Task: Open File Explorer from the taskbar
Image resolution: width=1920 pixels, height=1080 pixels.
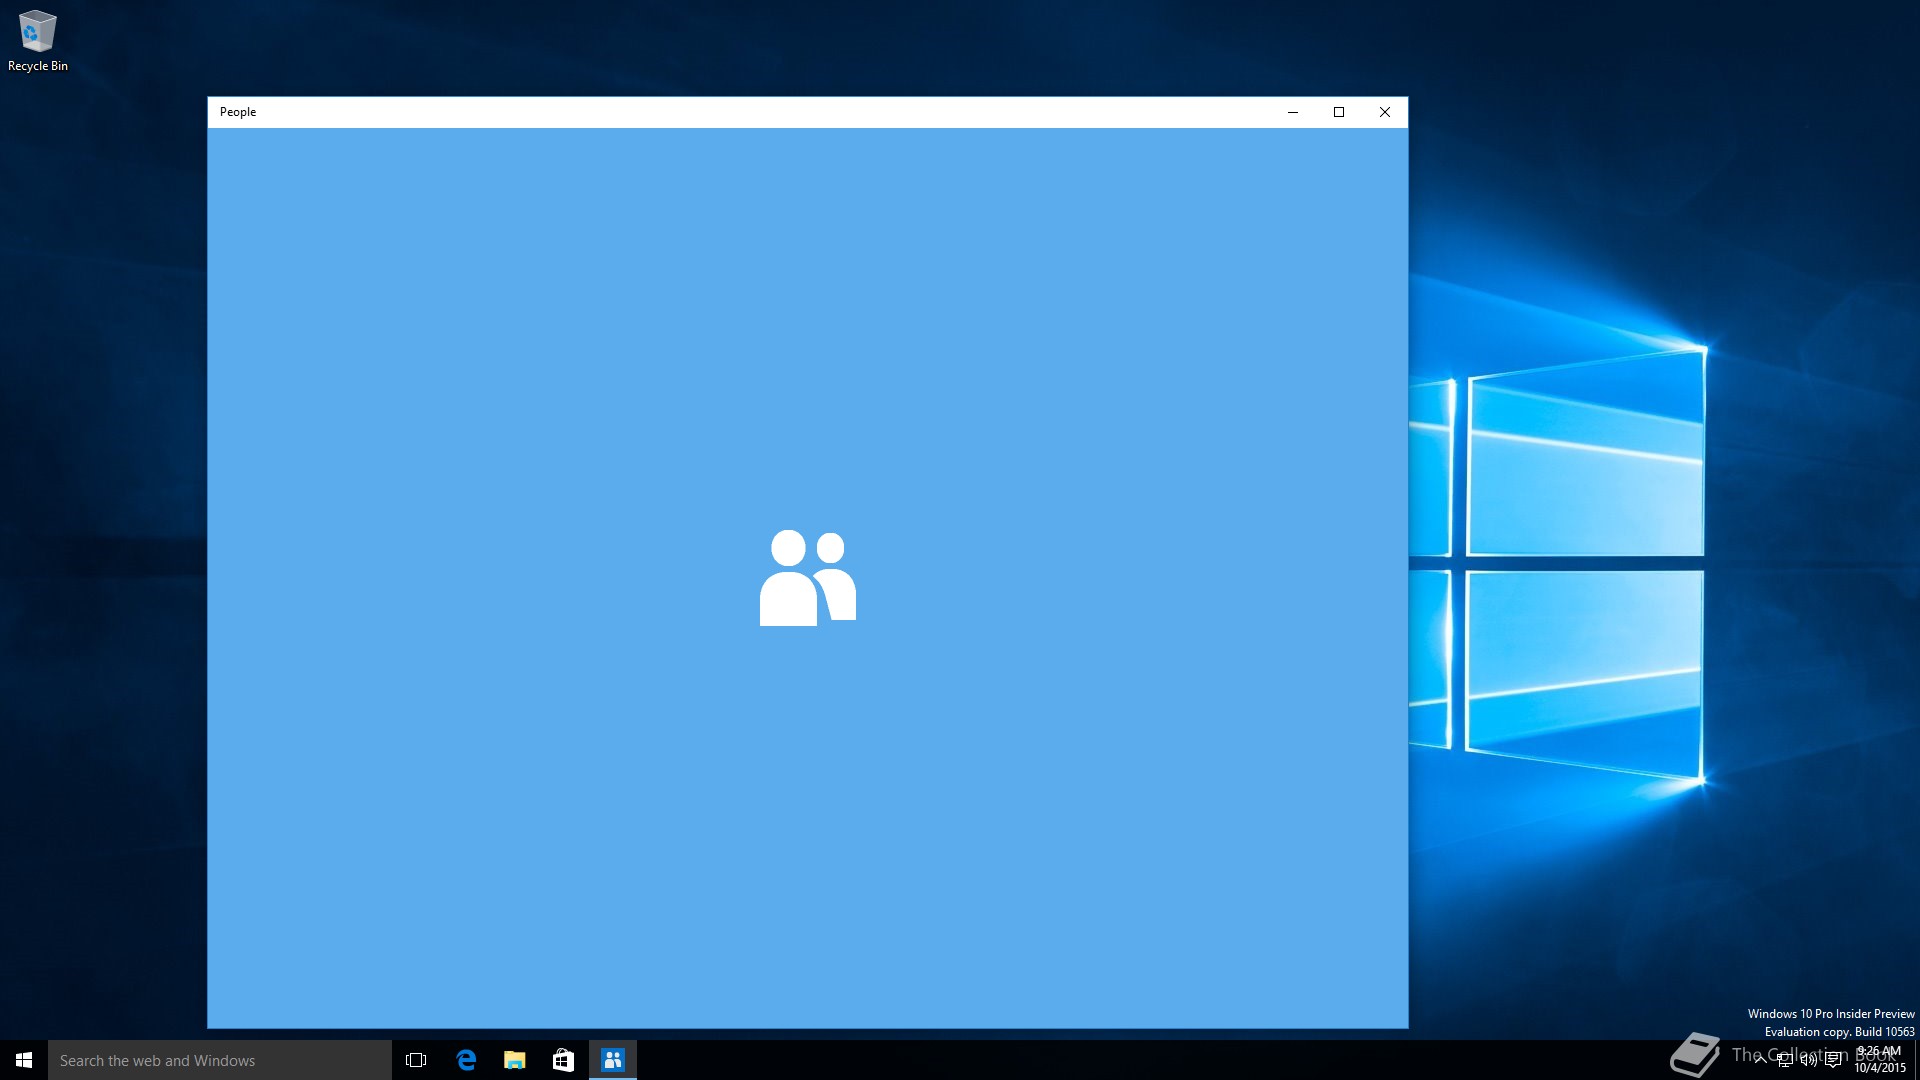Action: coord(515,1060)
